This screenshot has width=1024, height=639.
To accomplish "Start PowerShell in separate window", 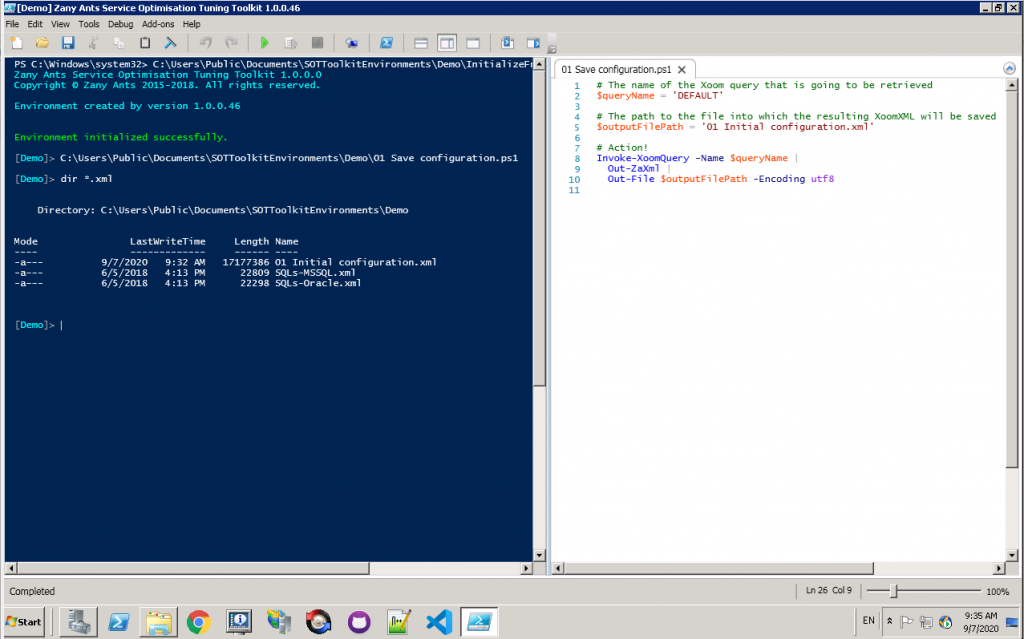I will click(387, 43).
